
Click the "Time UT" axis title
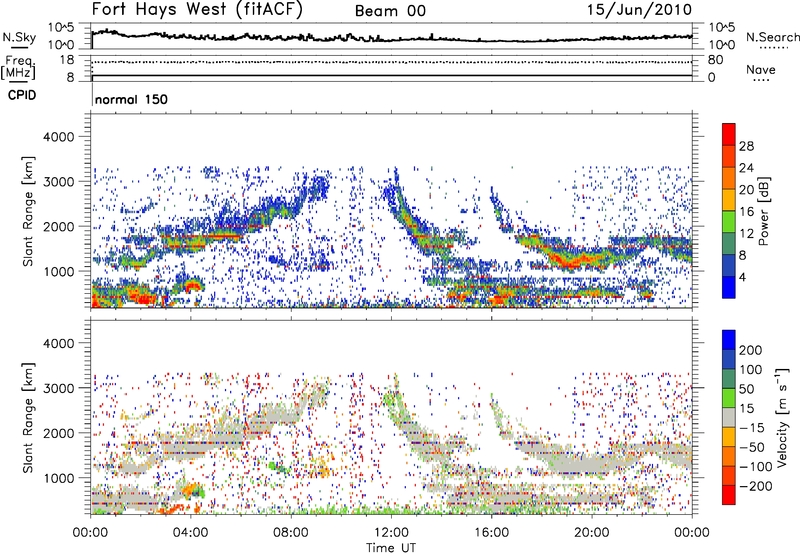pos(391,548)
